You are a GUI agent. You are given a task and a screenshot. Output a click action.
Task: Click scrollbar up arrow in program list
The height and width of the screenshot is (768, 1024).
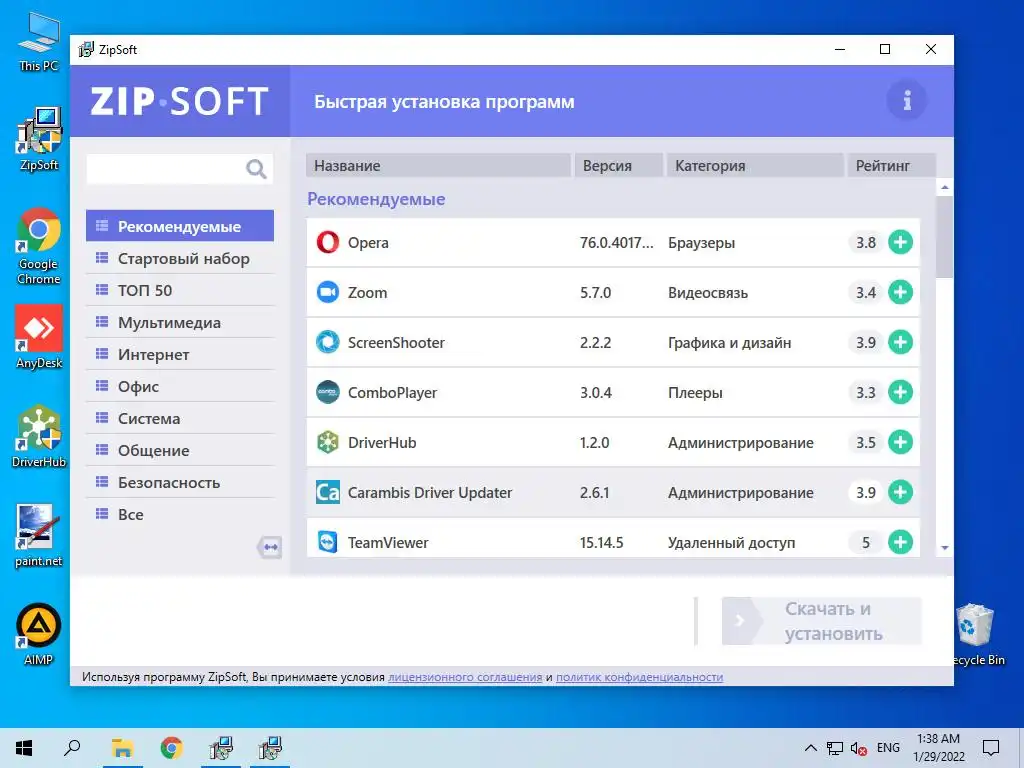944,187
